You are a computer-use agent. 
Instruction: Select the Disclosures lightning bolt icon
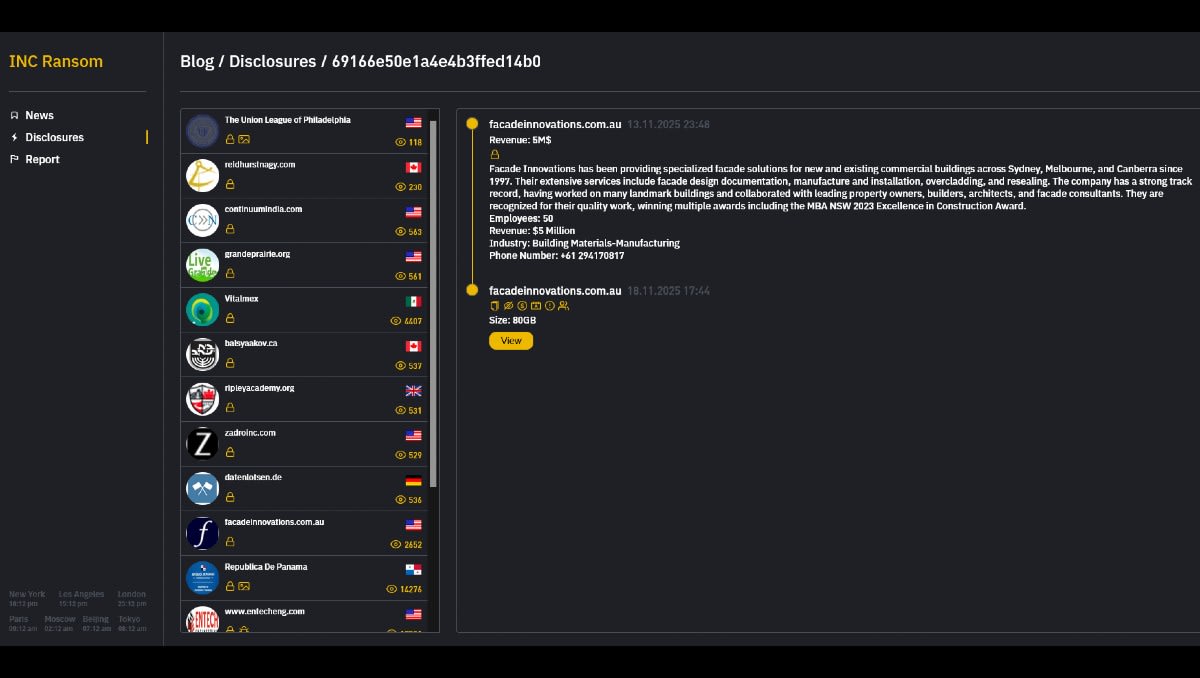coord(14,137)
